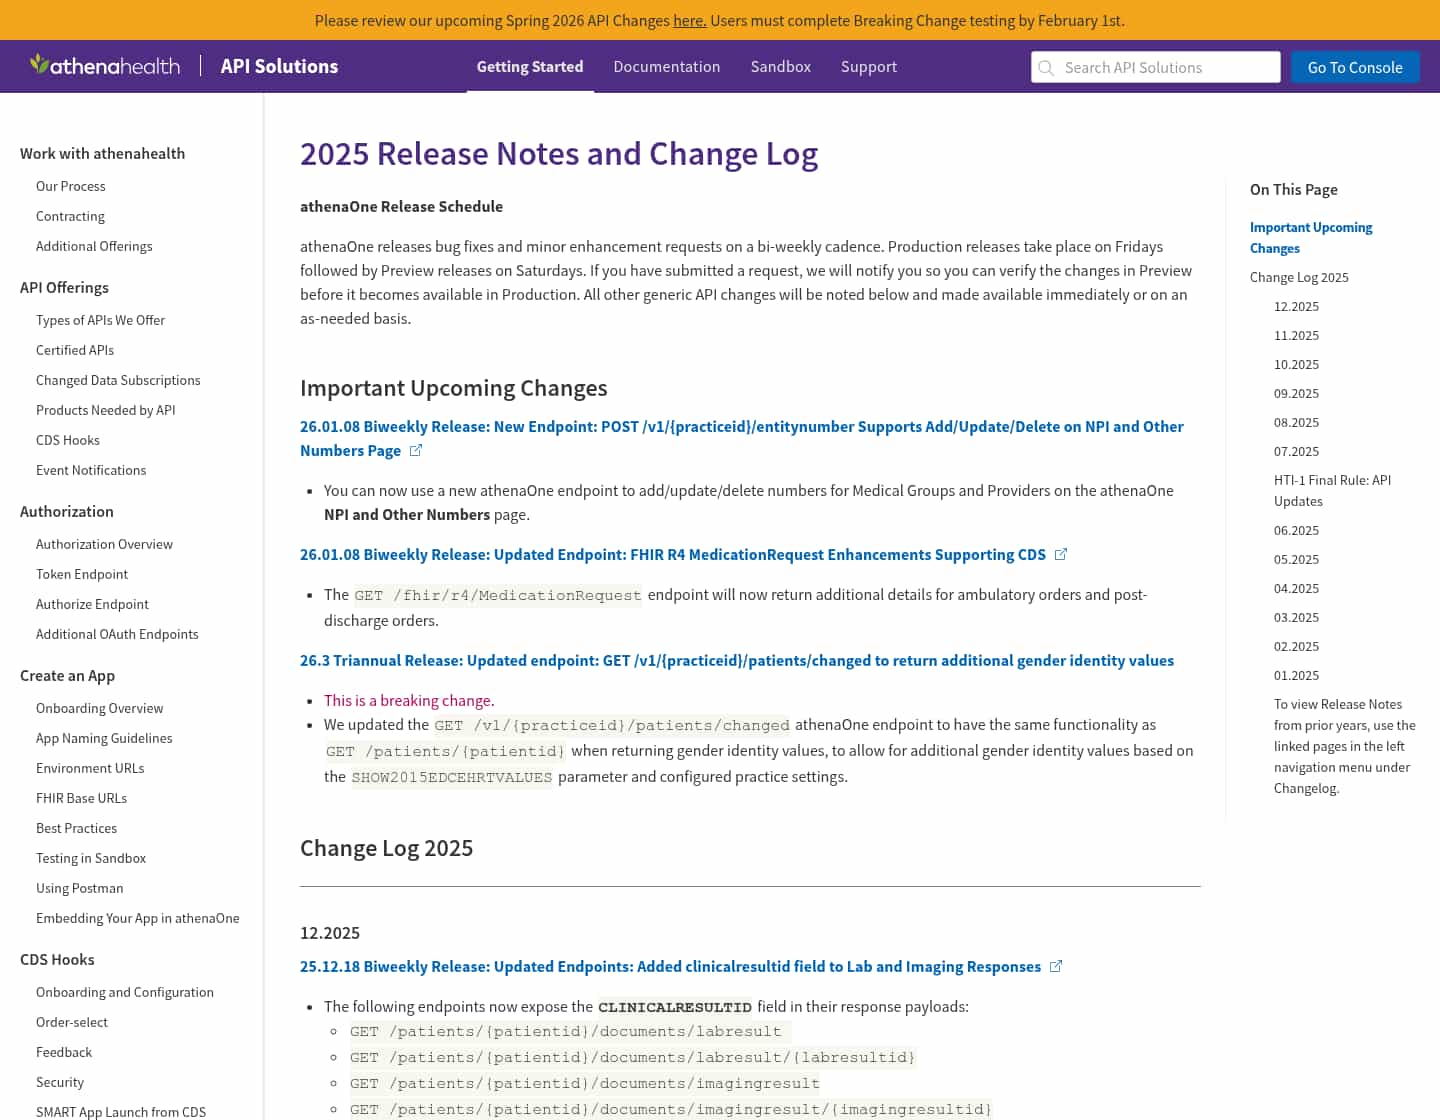Jump to Important Upcoming Changes on this page

pyautogui.click(x=1310, y=237)
